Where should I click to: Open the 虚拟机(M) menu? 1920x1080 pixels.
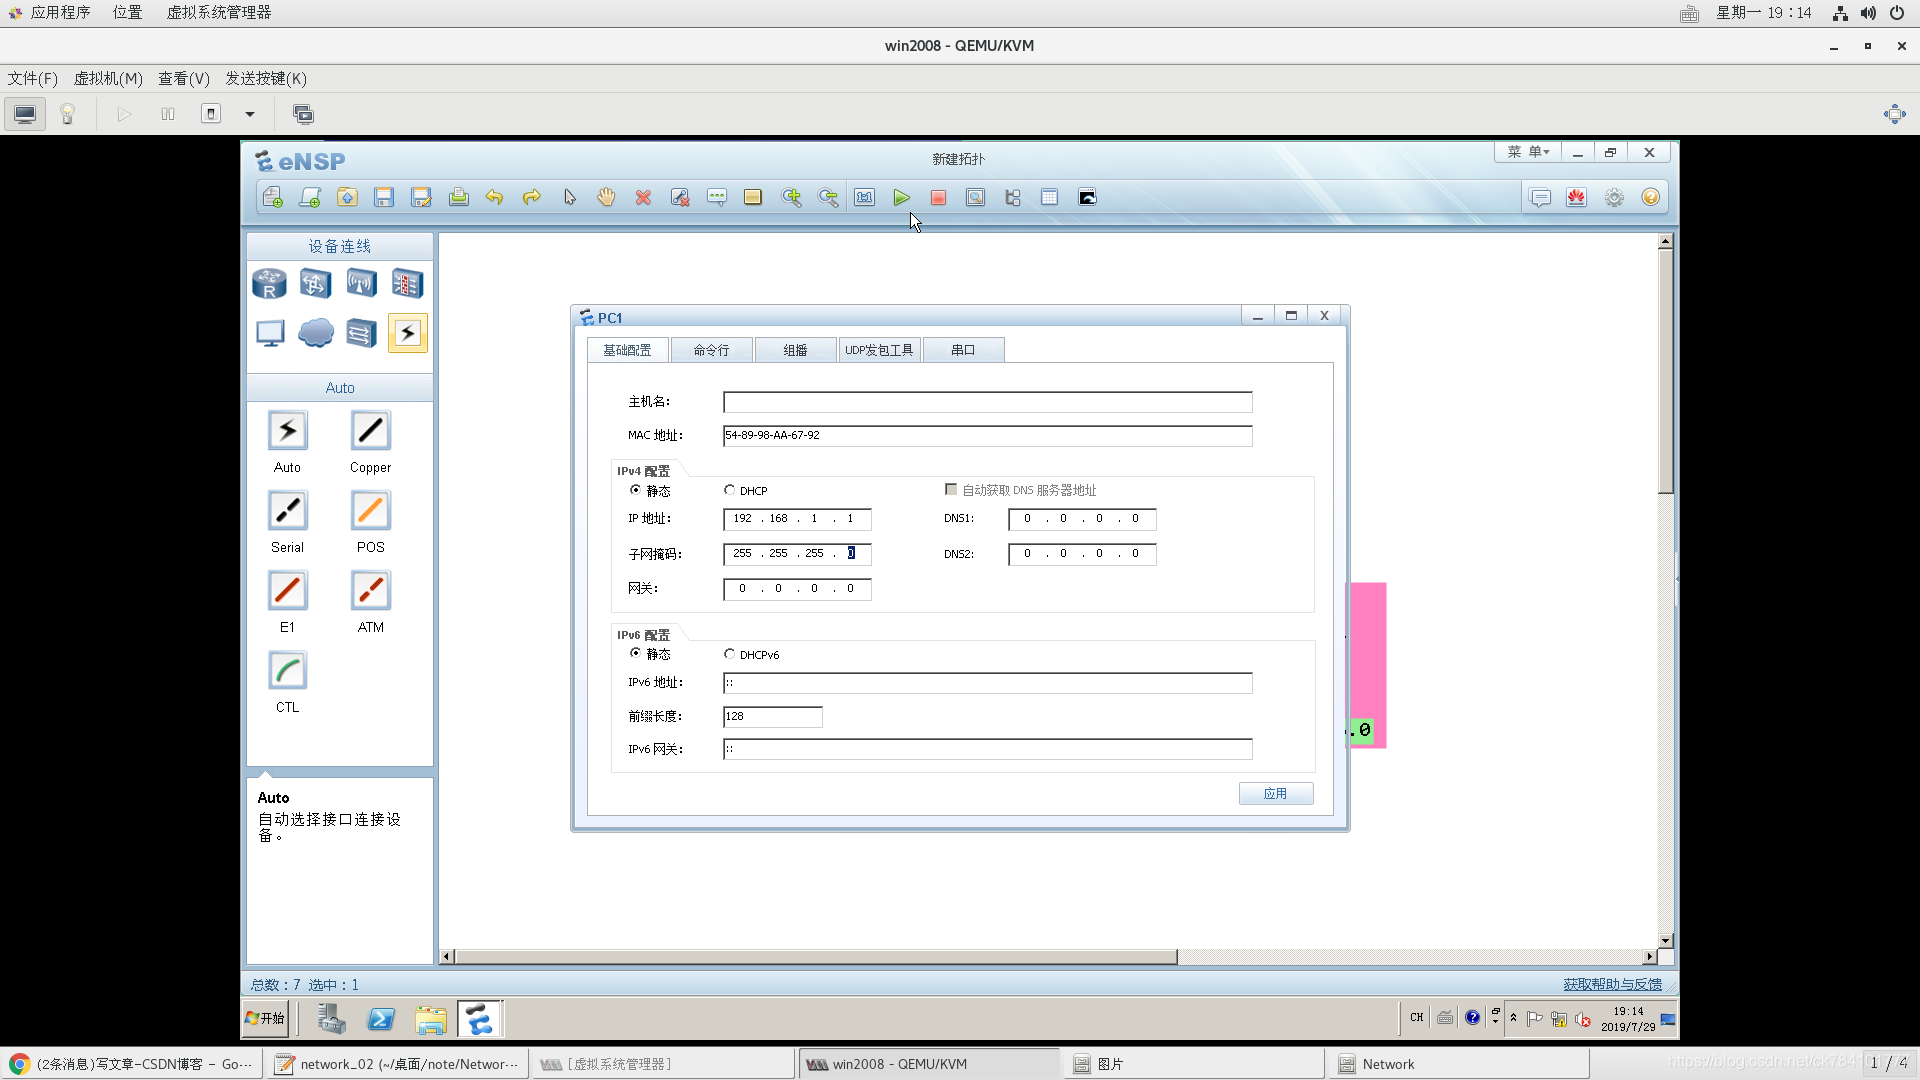point(108,79)
